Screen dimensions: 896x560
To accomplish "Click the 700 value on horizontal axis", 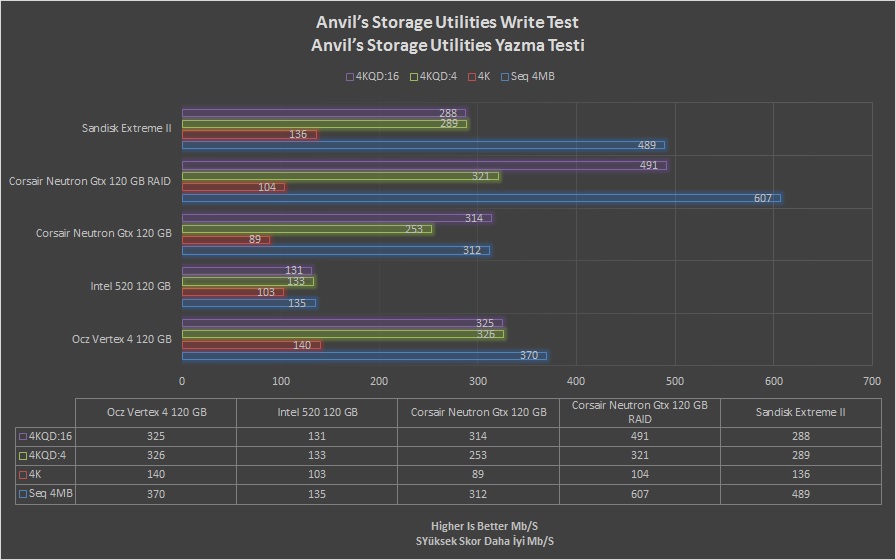I will click(872, 381).
